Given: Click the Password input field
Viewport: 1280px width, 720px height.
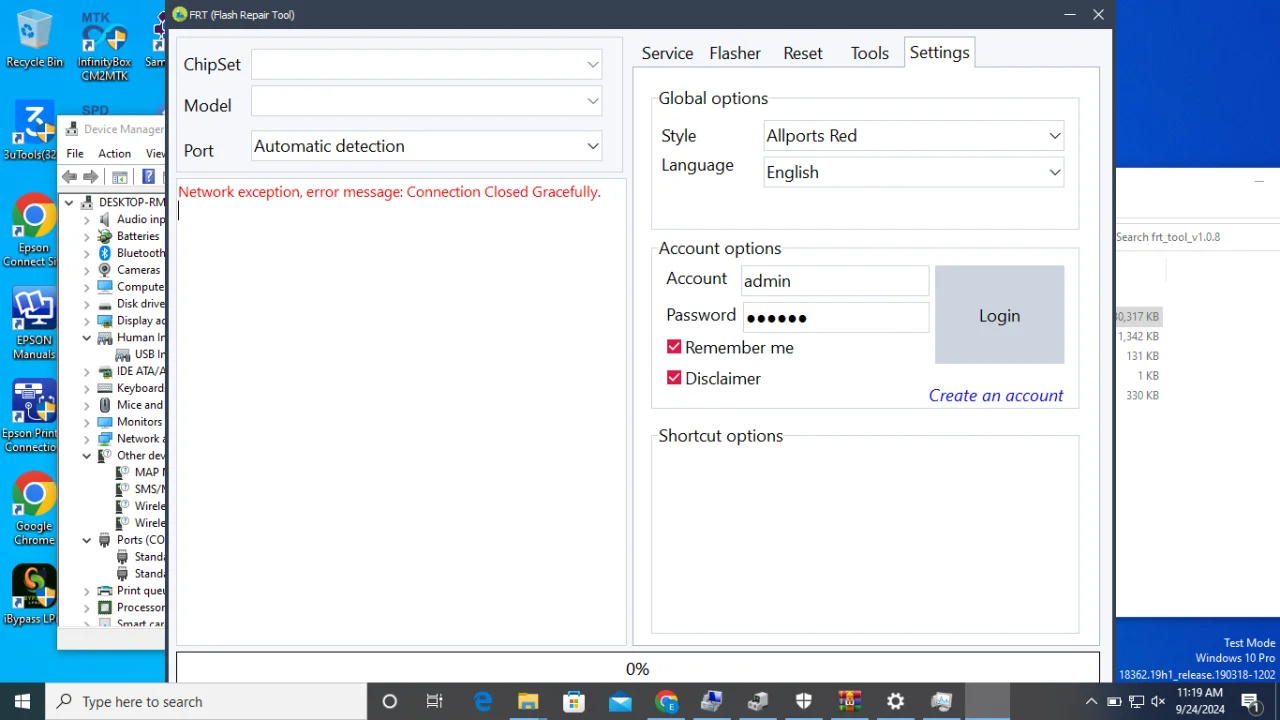Looking at the screenshot, I should (835, 317).
